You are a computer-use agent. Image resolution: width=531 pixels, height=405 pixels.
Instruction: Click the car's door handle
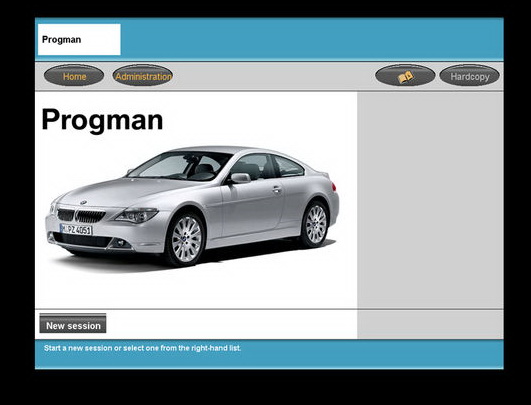pyautogui.click(x=277, y=190)
